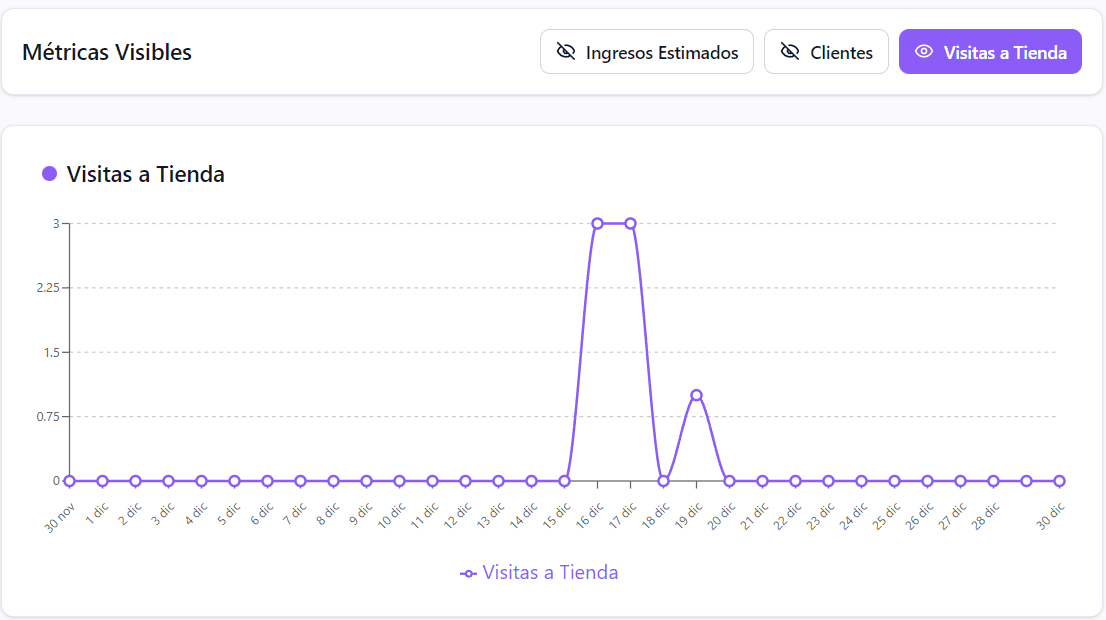The image size is (1106, 620).
Task: Click the Ingresos Estimados button
Action: [647, 50]
